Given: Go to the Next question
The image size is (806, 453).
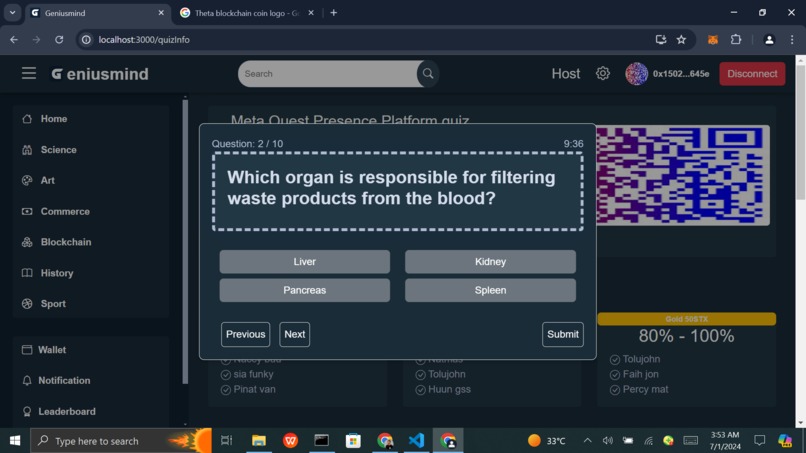Looking at the screenshot, I should (295, 334).
